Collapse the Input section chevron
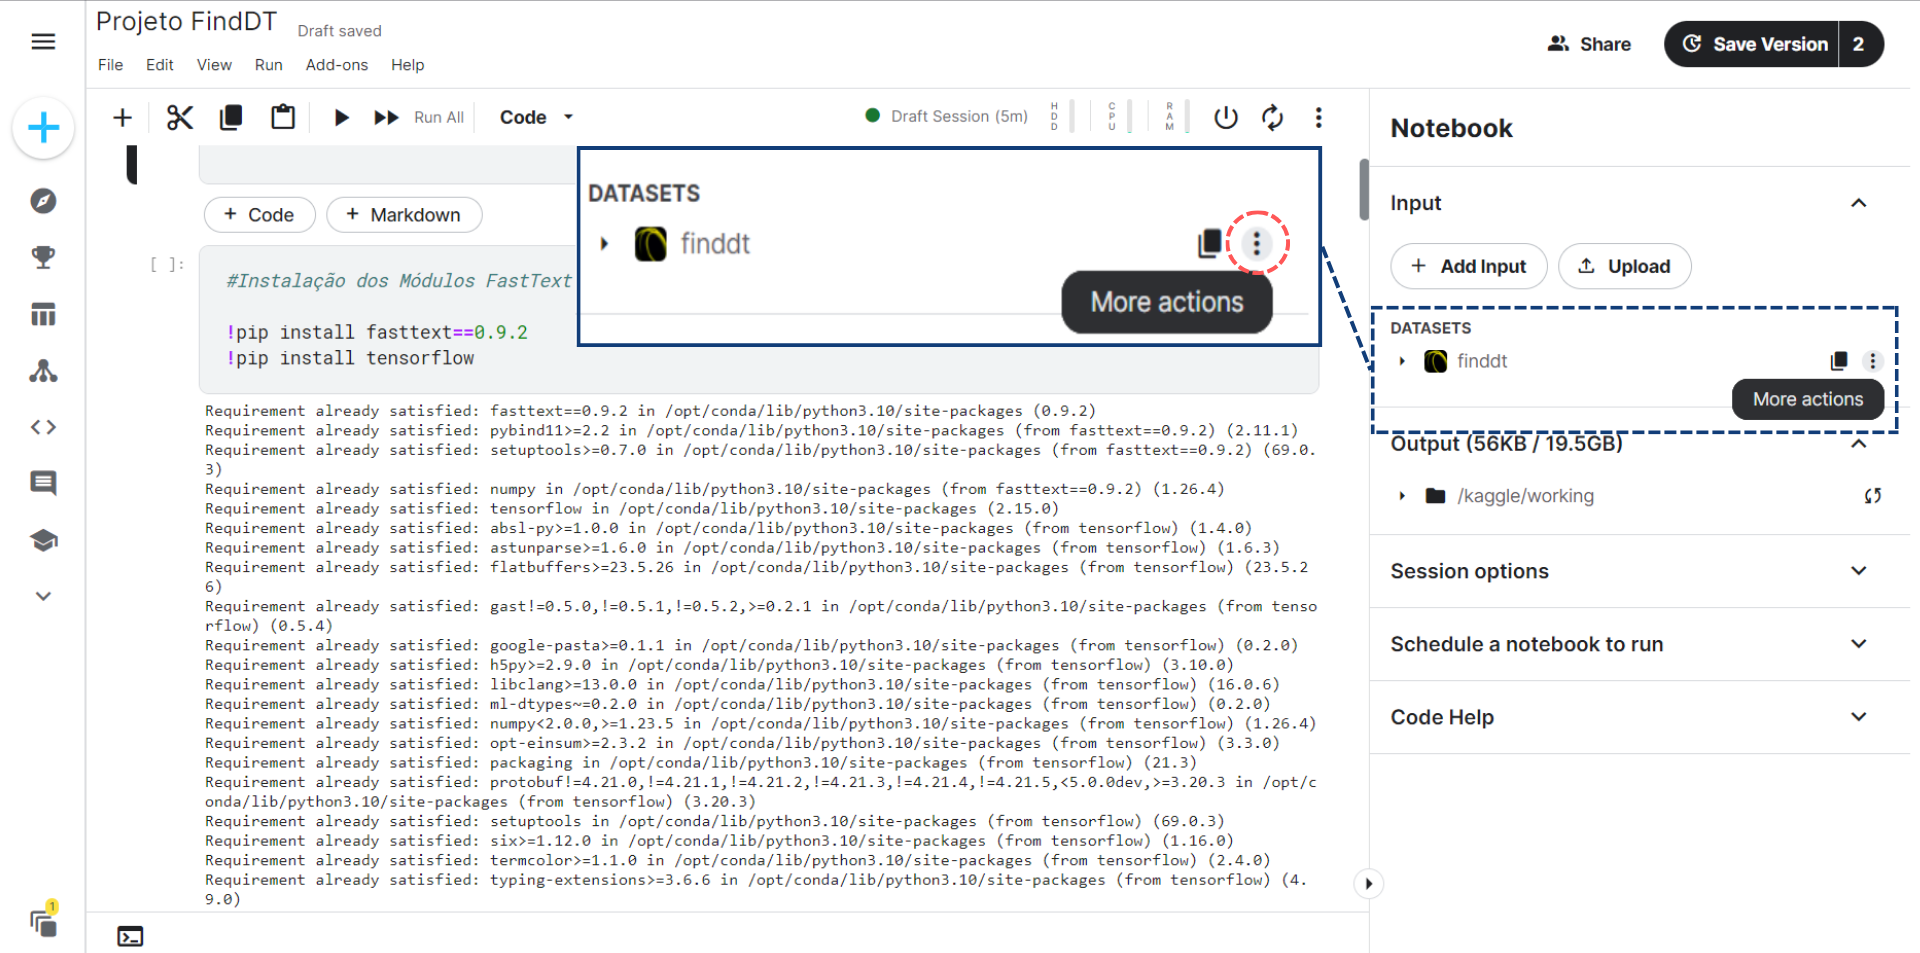This screenshot has height=953, width=1920. pos(1858,203)
